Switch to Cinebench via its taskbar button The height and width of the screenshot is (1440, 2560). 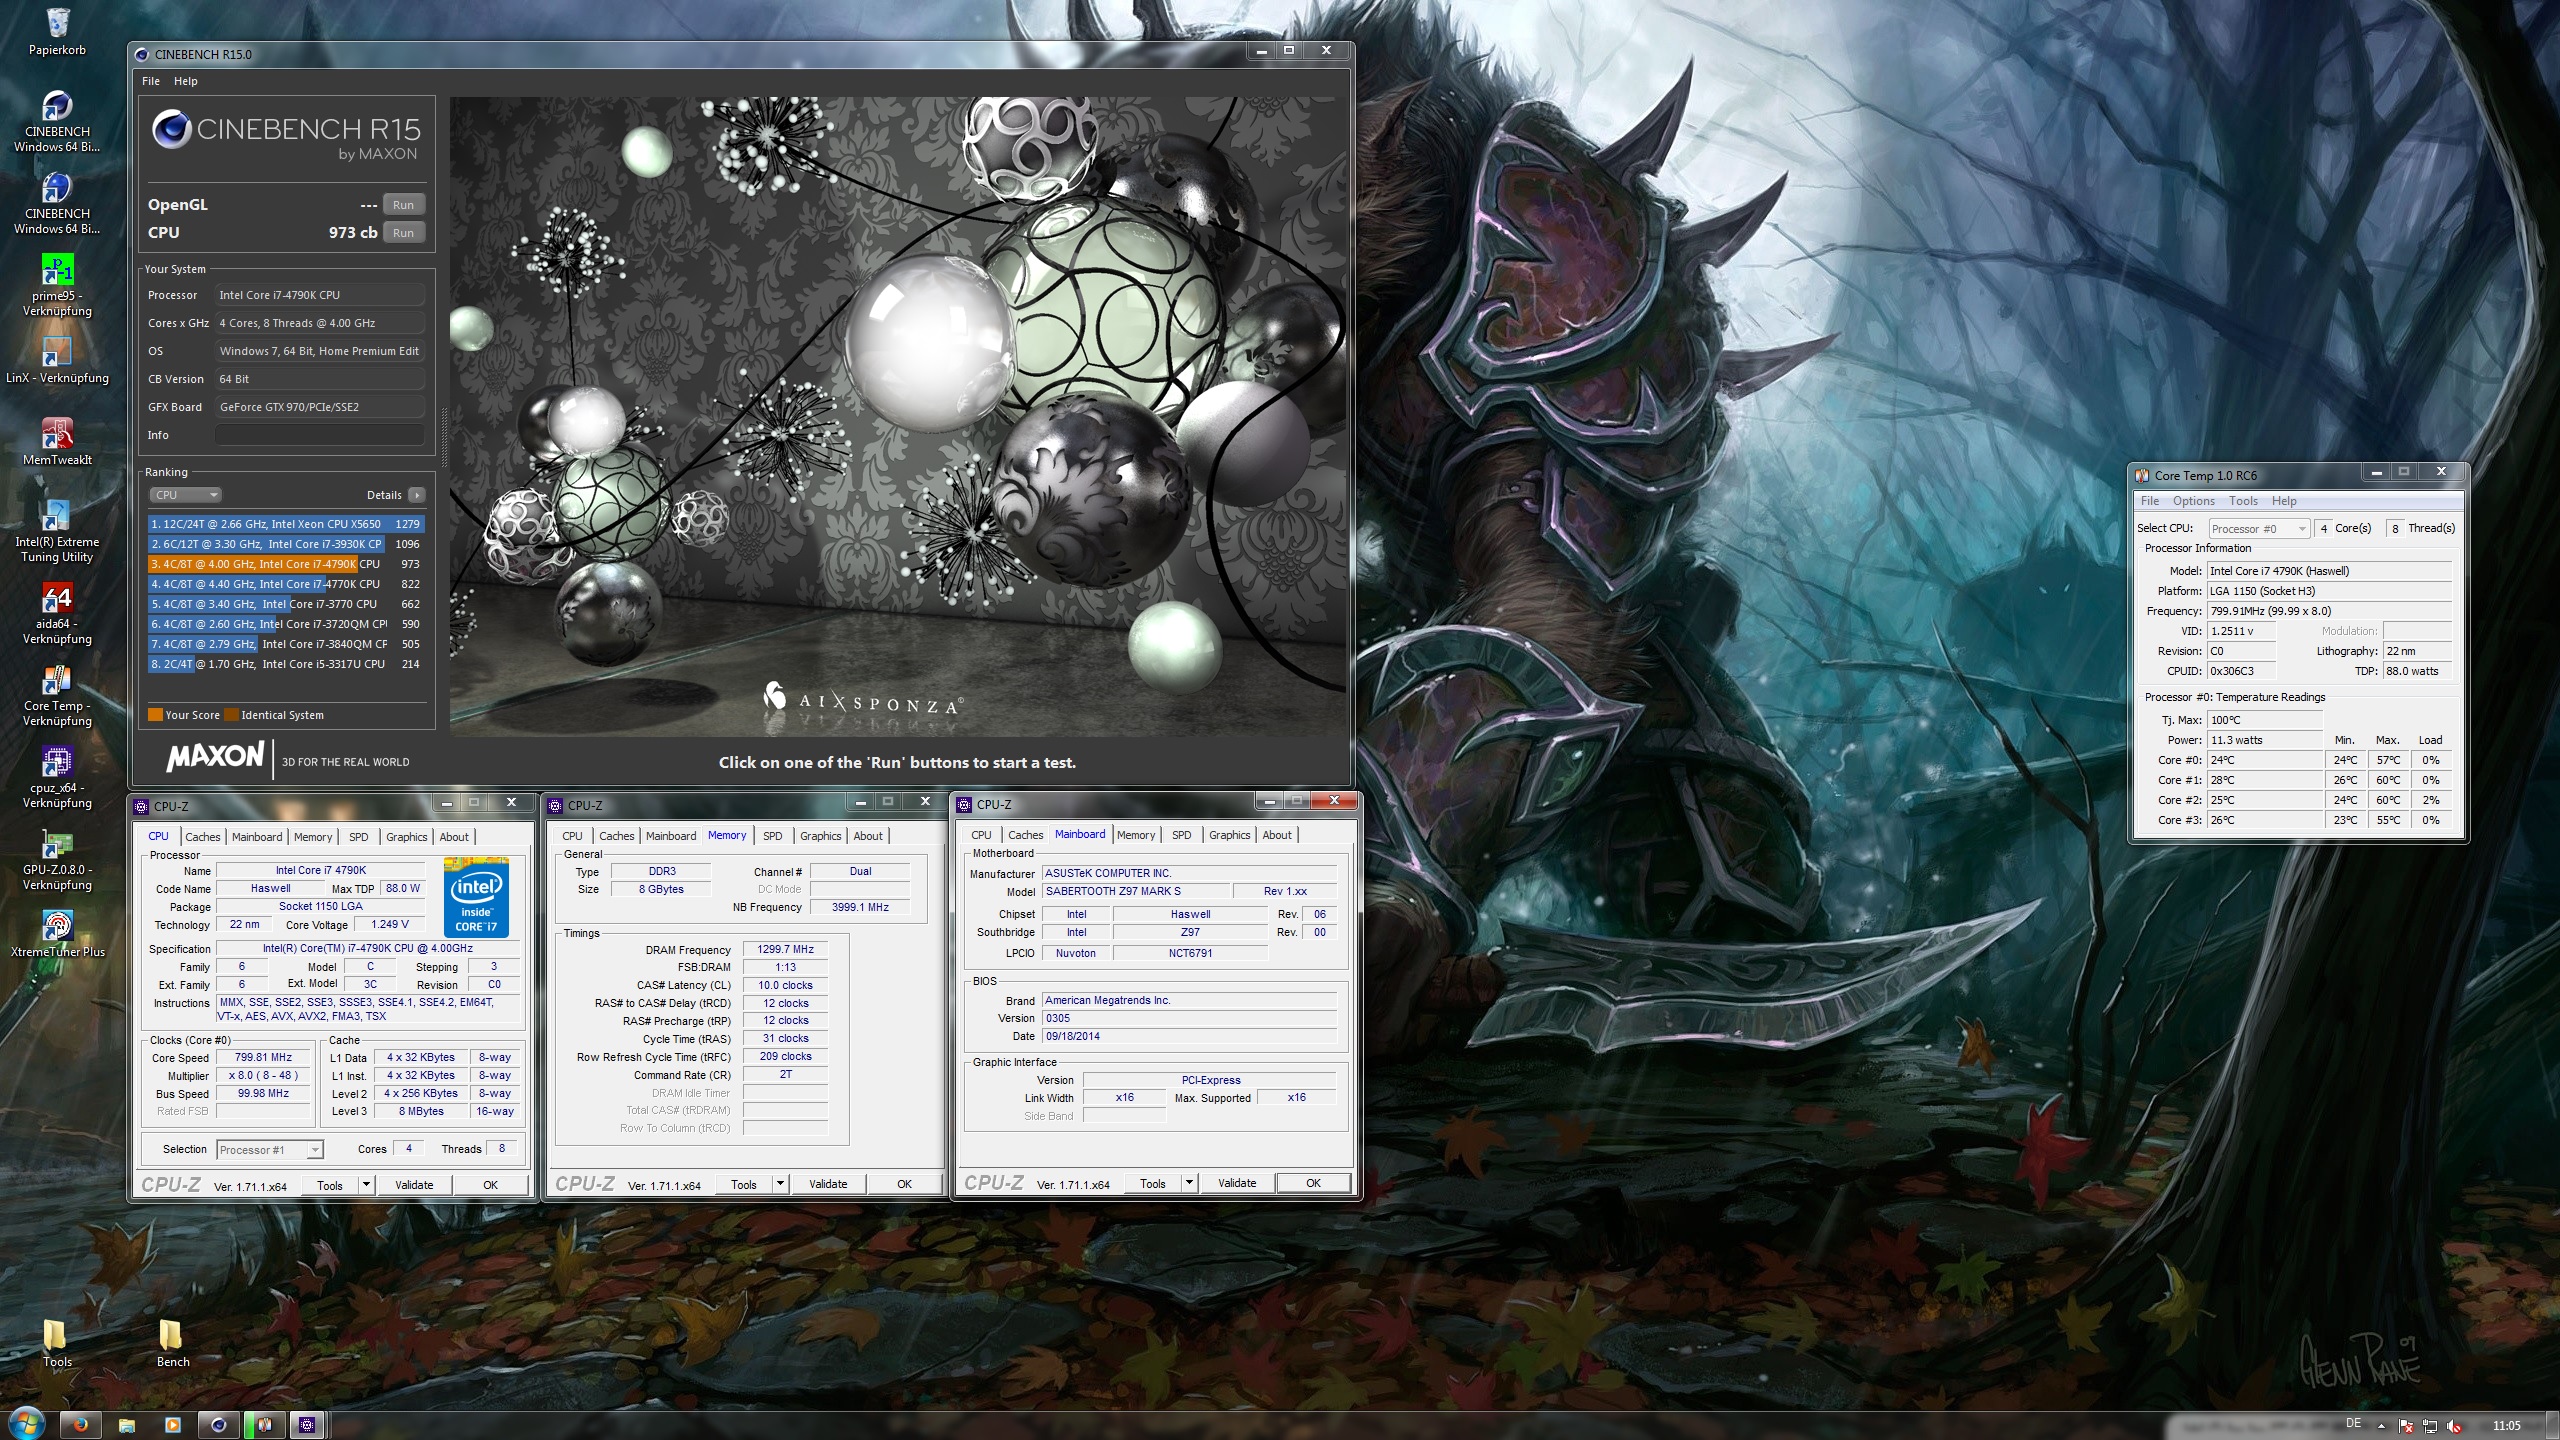(218, 1425)
